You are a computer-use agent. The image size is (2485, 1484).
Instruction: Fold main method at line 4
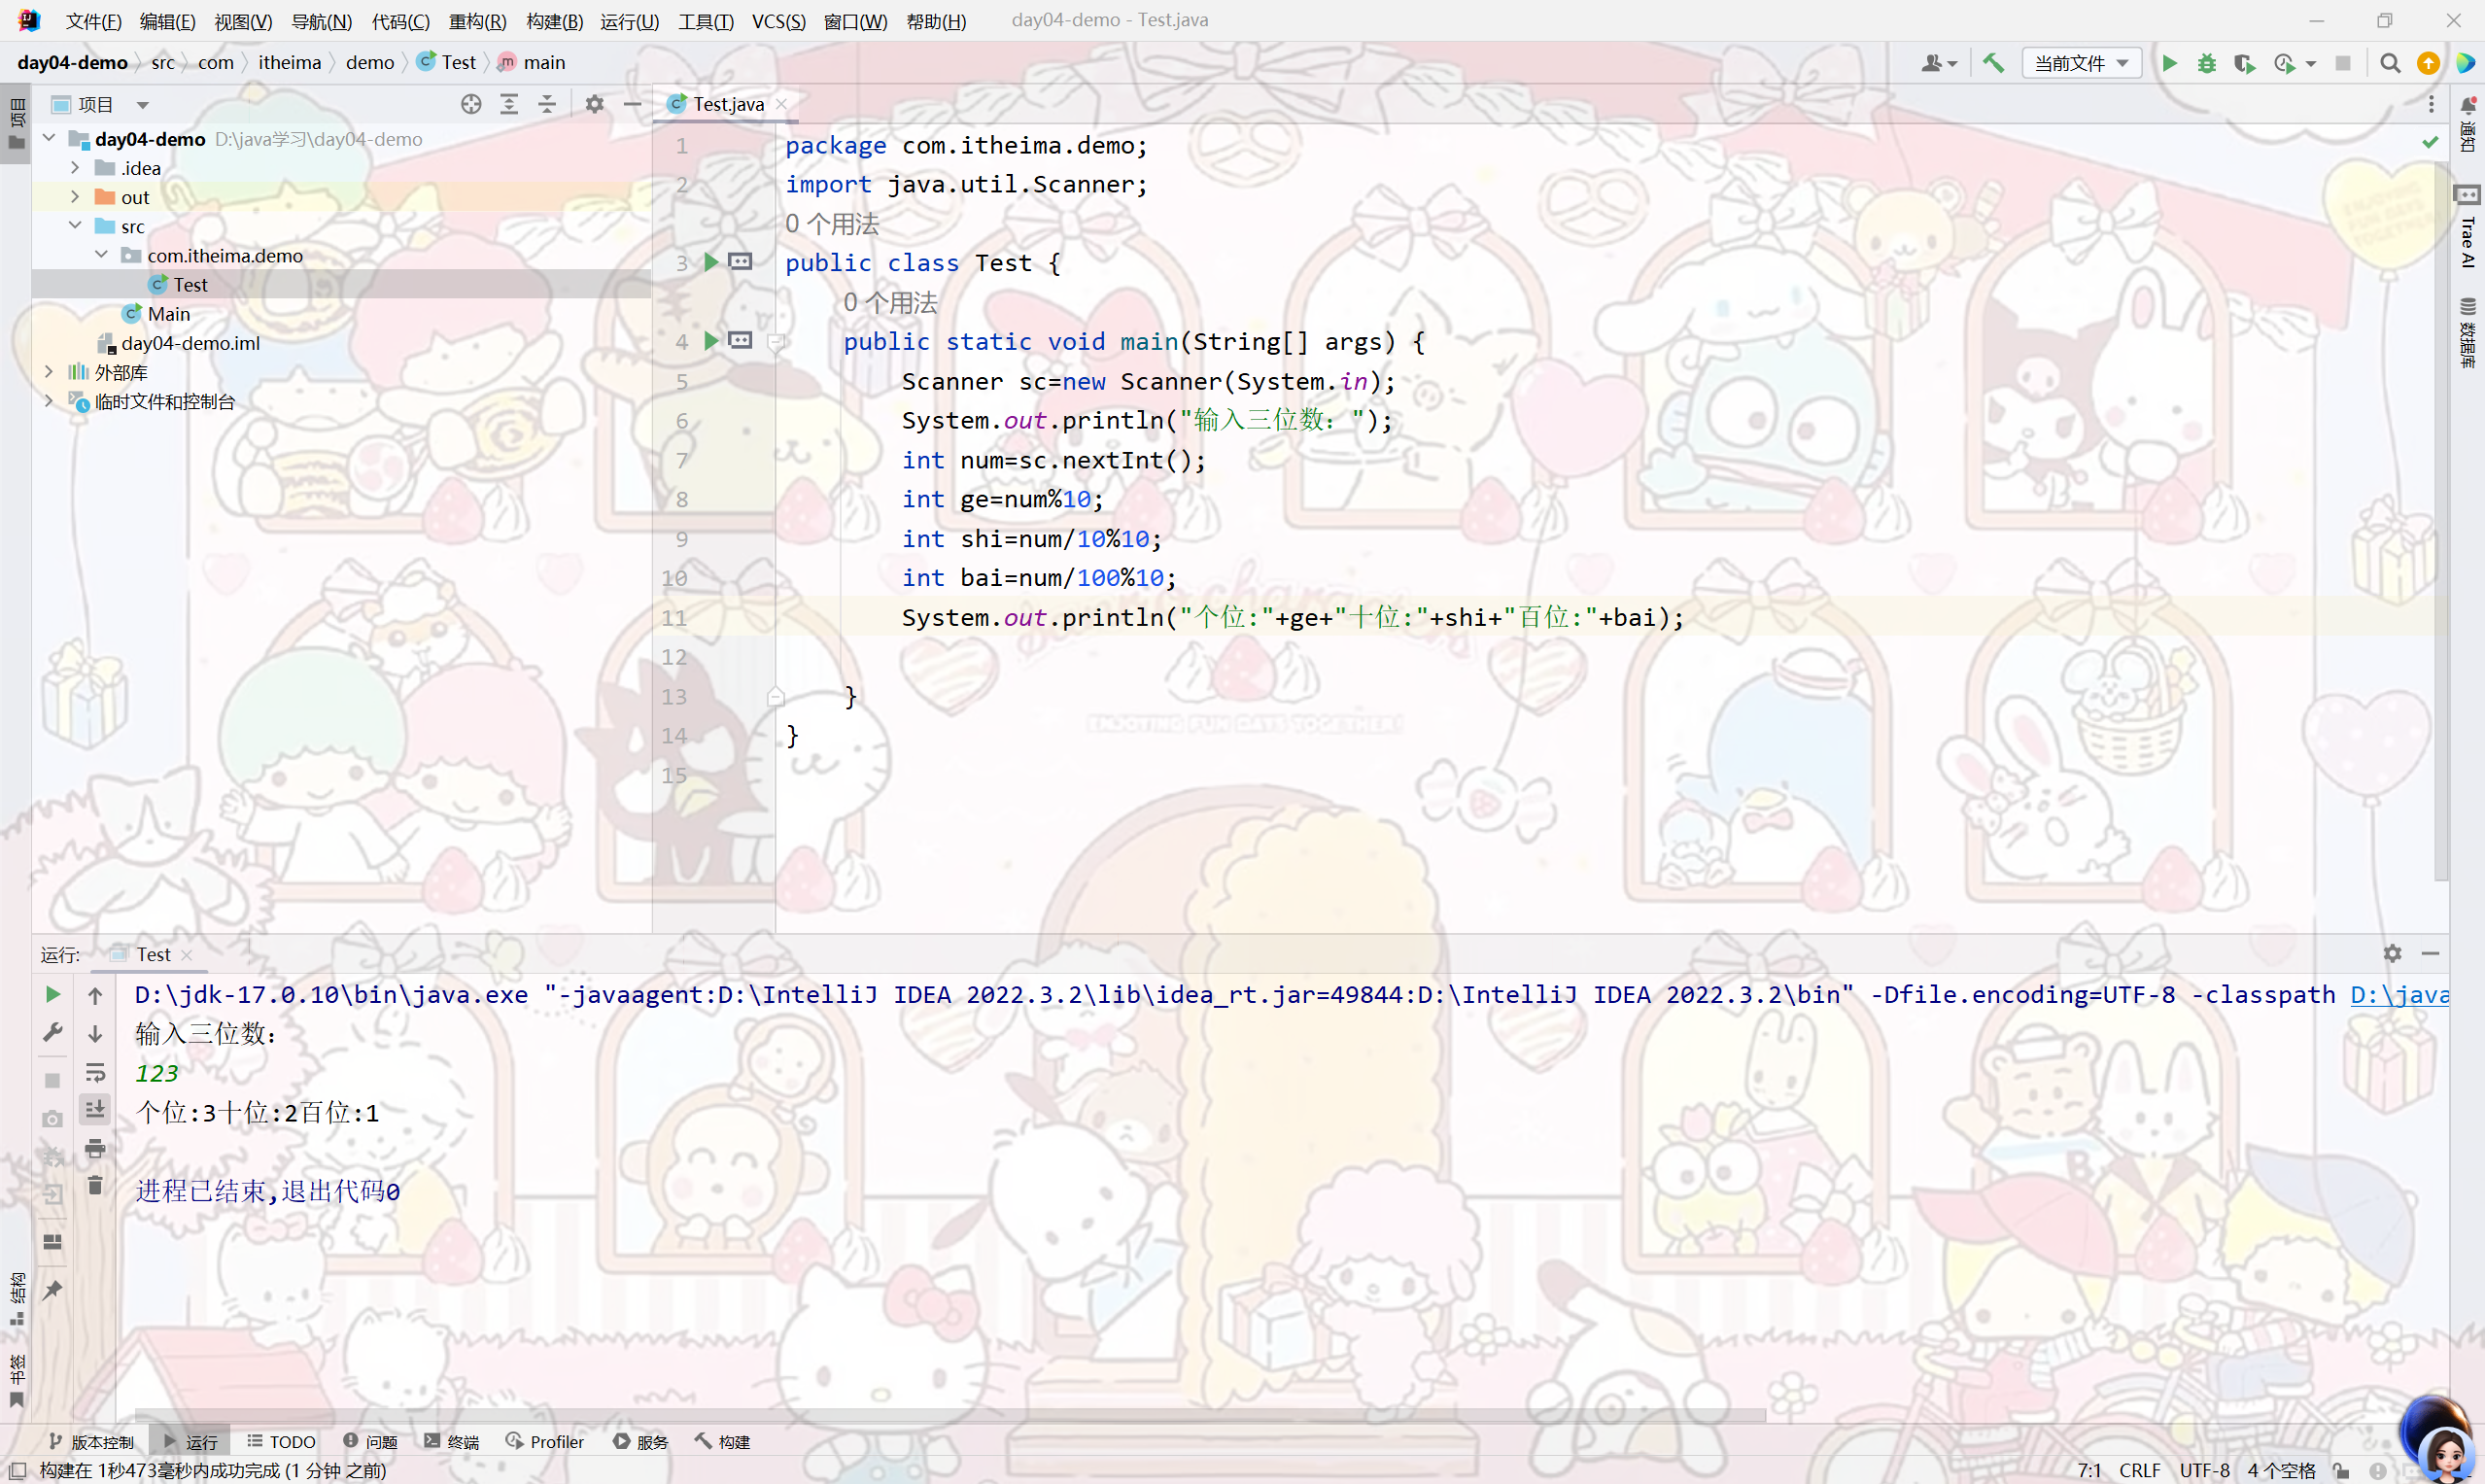[x=775, y=342]
